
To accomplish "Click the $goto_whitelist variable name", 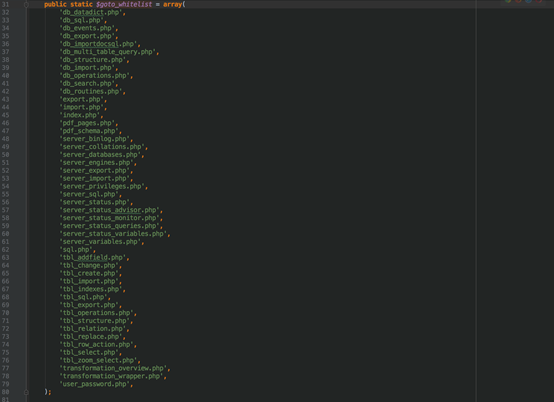I will pyautogui.click(x=124, y=5).
